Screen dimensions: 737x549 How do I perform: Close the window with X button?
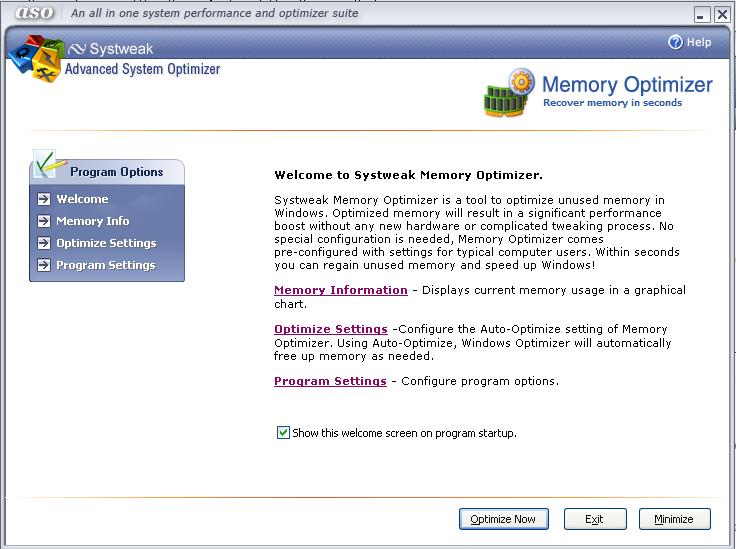click(x=722, y=15)
